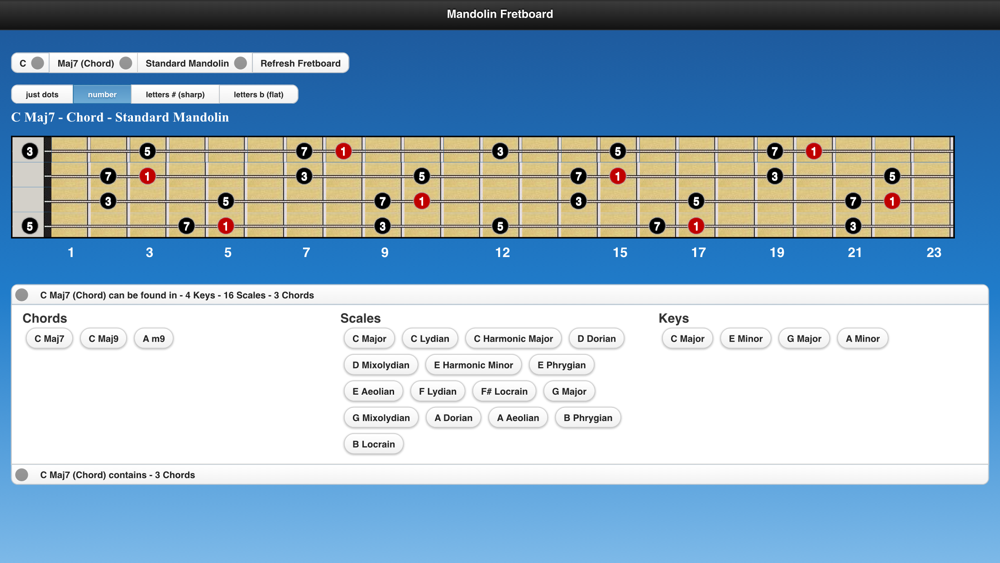This screenshot has height=563, width=1000.
Task: Select the A Aeolian scale
Action: click(x=518, y=418)
